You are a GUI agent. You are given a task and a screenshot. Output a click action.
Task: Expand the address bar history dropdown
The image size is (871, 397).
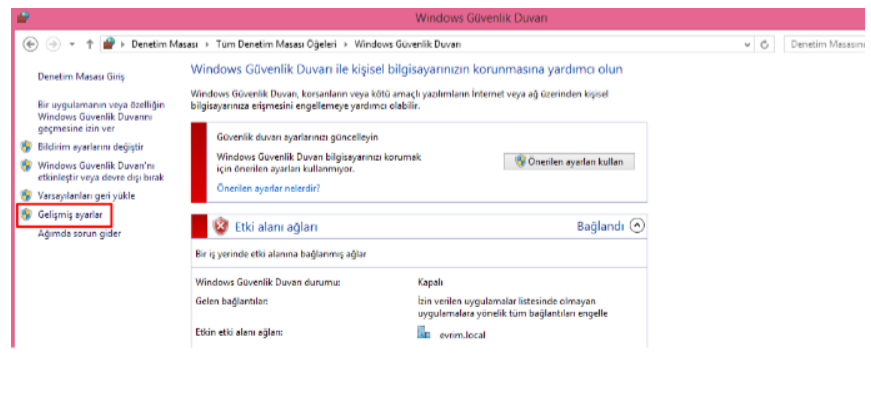pos(747,45)
